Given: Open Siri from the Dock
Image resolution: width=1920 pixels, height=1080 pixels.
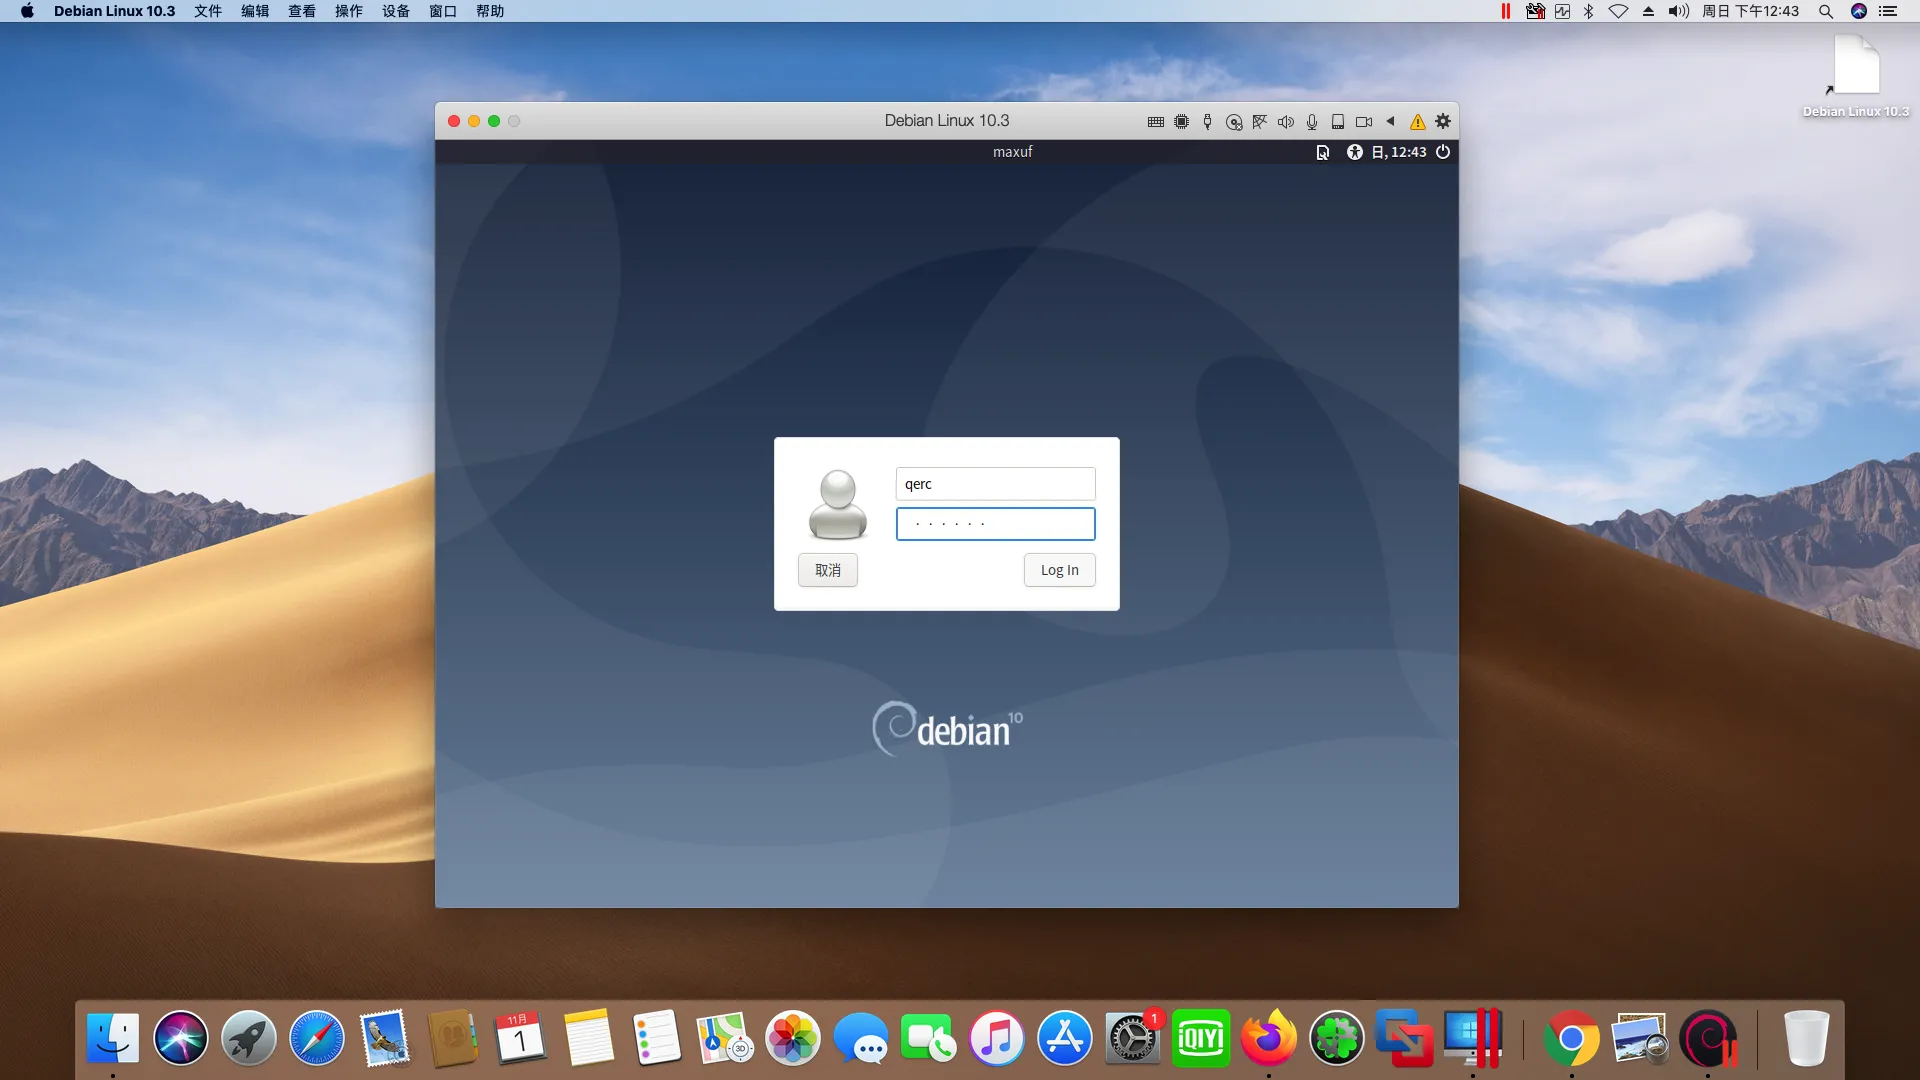Looking at the screenshot, I should point(181,1038).
